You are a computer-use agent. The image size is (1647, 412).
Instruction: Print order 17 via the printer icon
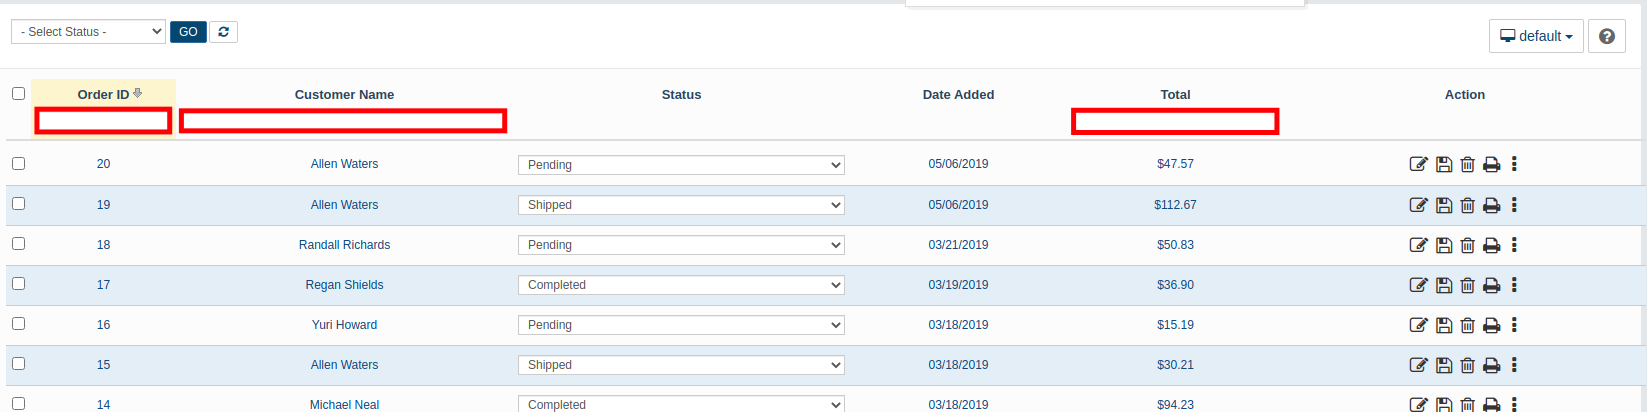(1491, 285)
